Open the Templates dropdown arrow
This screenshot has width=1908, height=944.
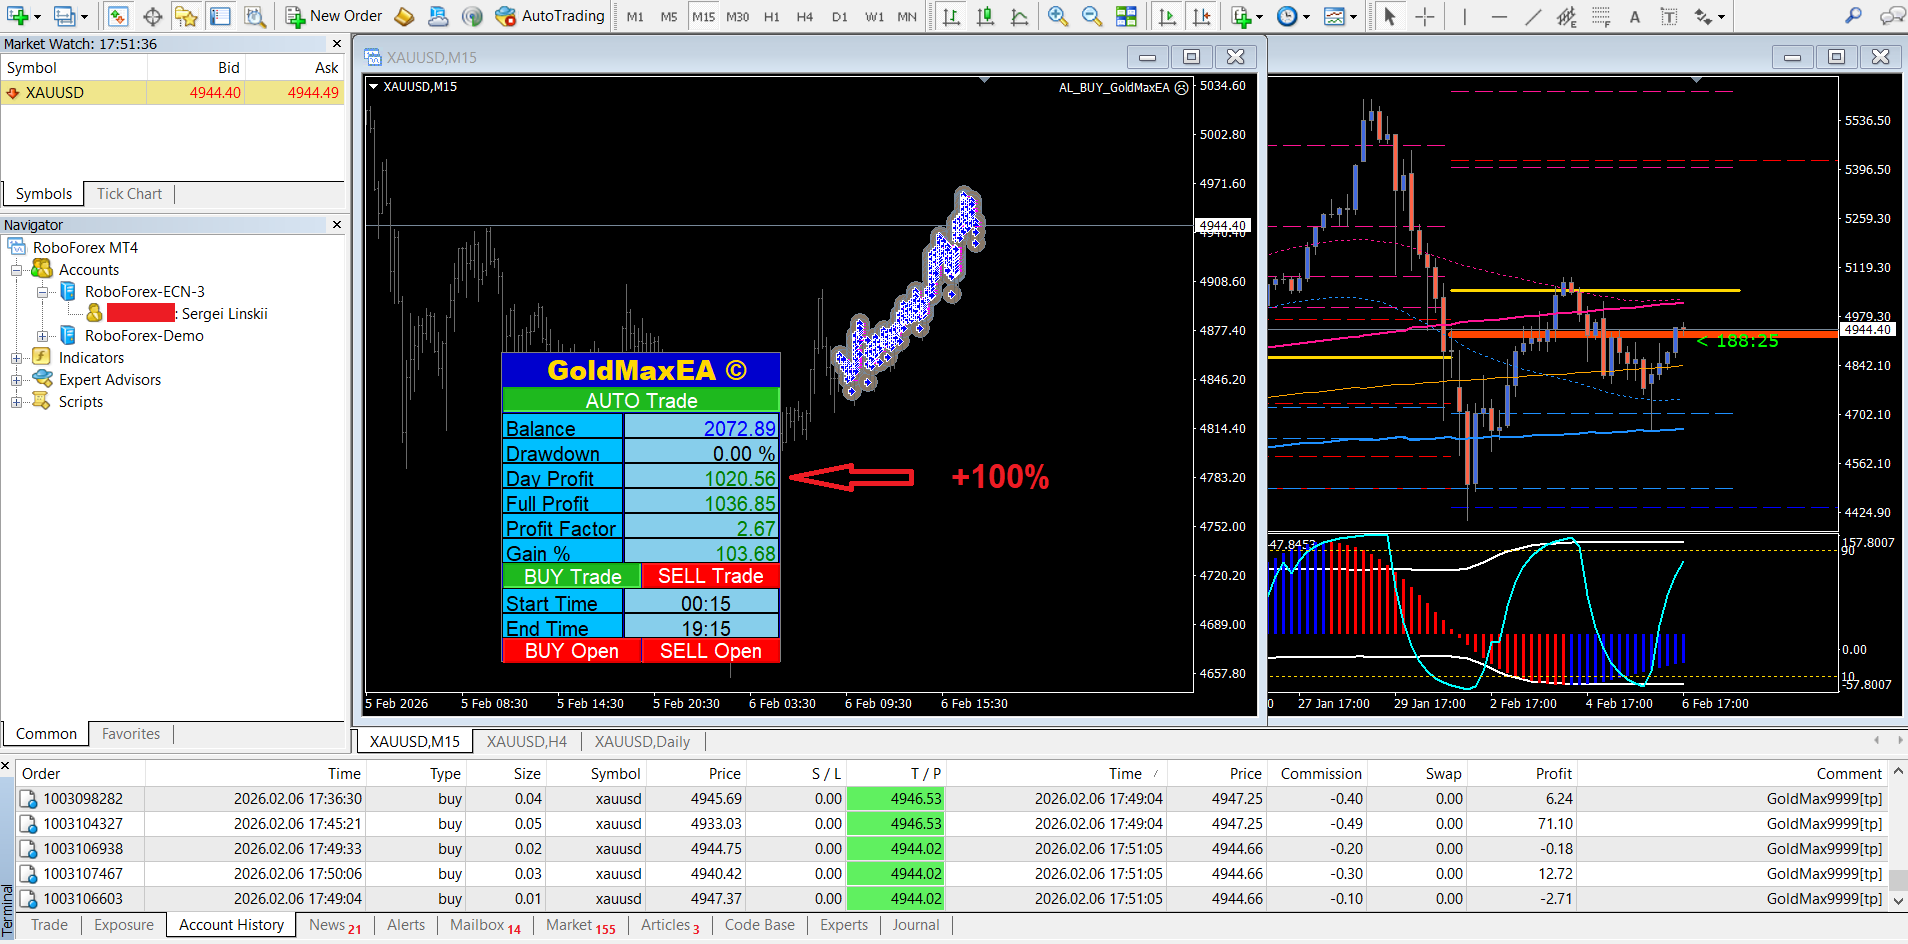[1353, 17]
